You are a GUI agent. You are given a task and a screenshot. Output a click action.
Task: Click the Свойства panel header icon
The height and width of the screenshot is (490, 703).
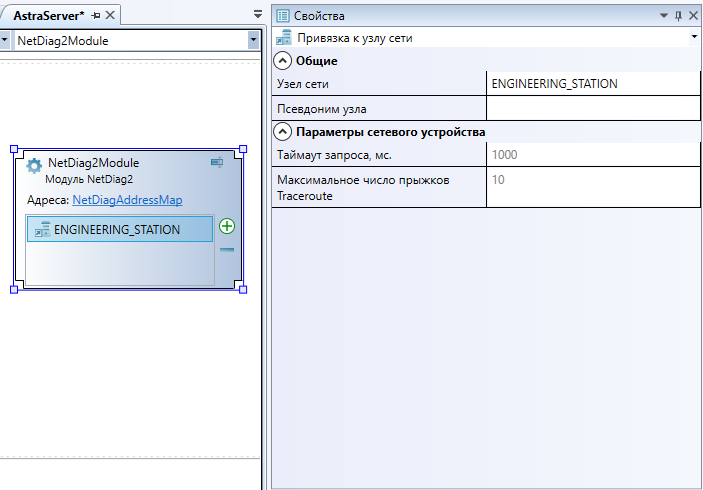point(283,16)
